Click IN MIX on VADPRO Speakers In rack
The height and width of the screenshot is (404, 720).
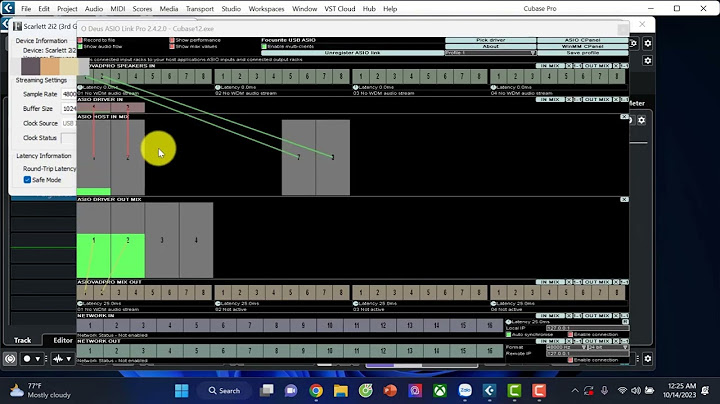[550, 66]
